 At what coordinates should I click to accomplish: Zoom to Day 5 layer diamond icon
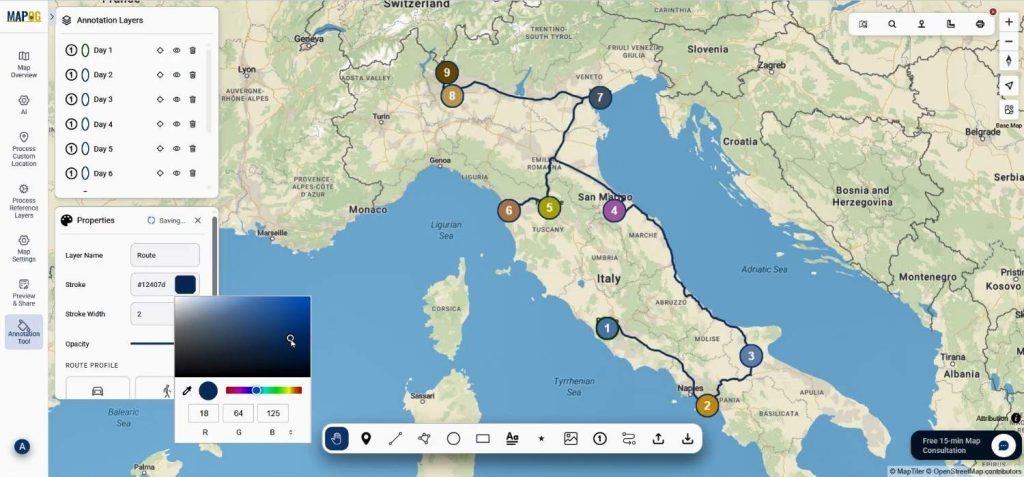[x=160, y=149]
